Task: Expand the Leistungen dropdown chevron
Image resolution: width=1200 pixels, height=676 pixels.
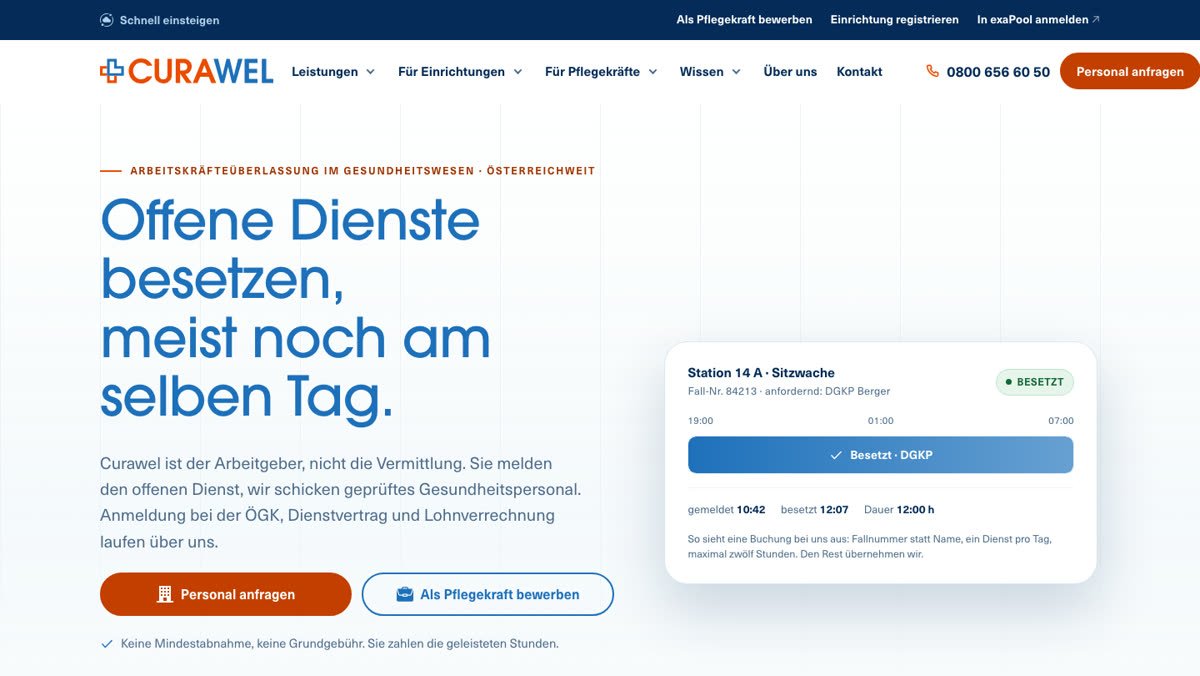Action: pos(370,72)
